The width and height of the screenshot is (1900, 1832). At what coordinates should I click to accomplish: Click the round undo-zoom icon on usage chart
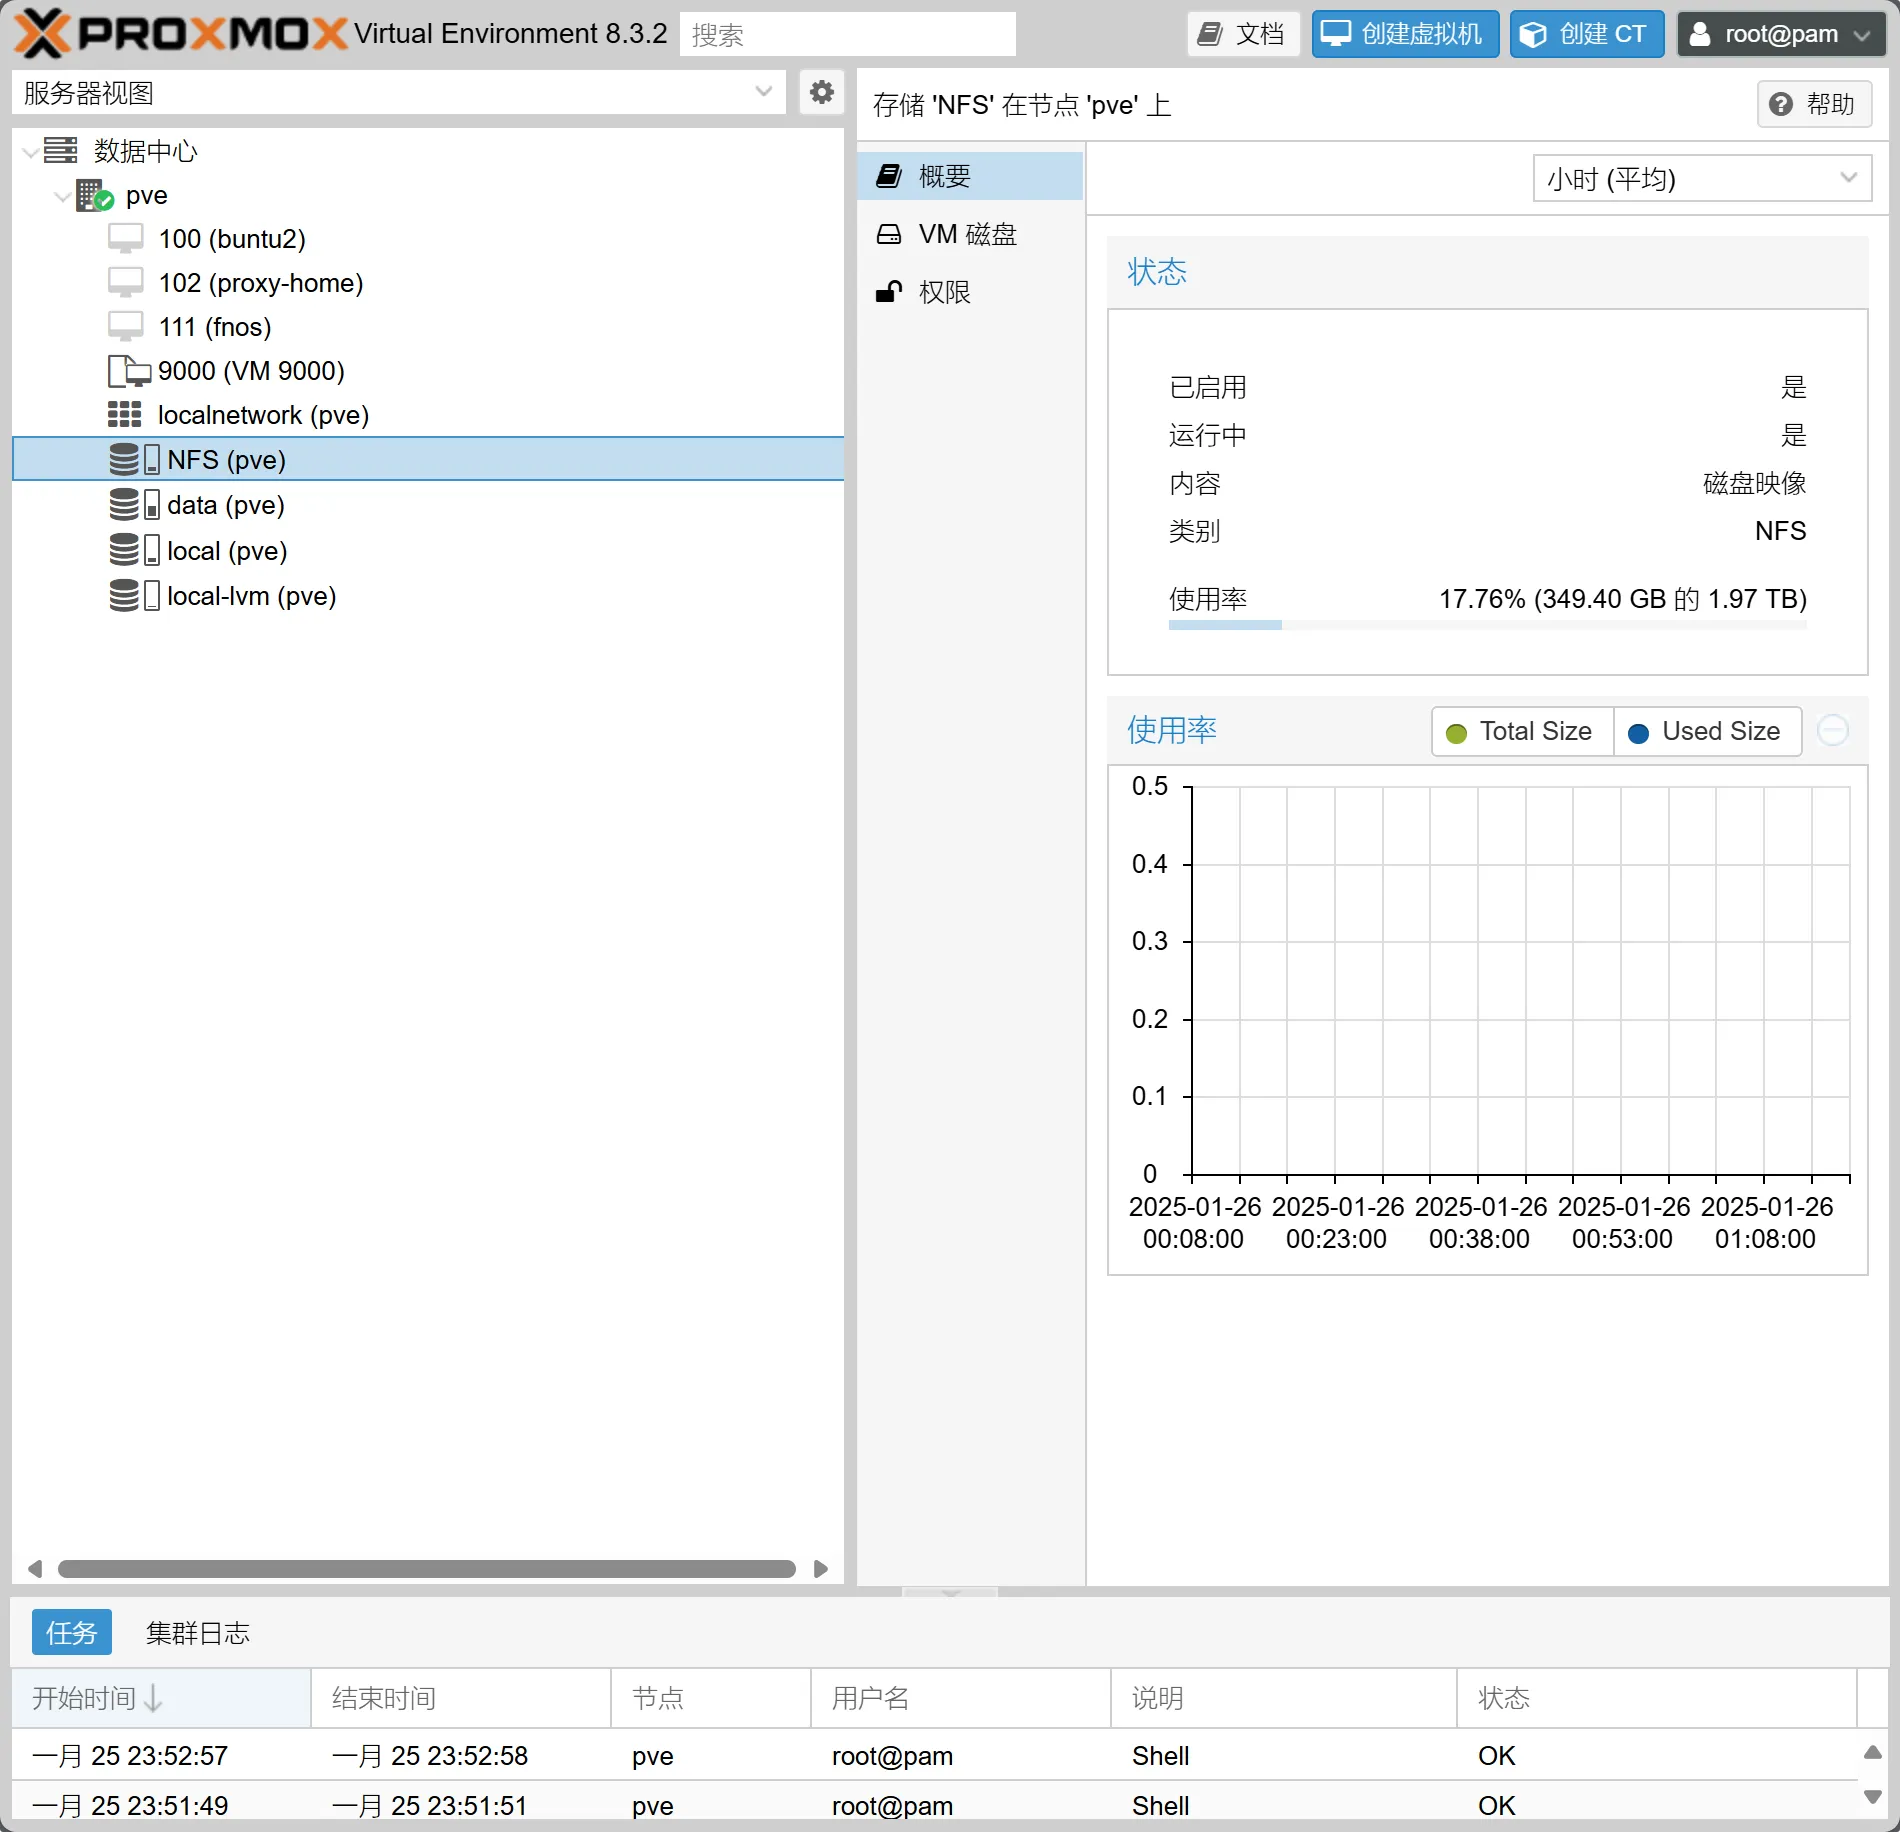click(1832, 731)
